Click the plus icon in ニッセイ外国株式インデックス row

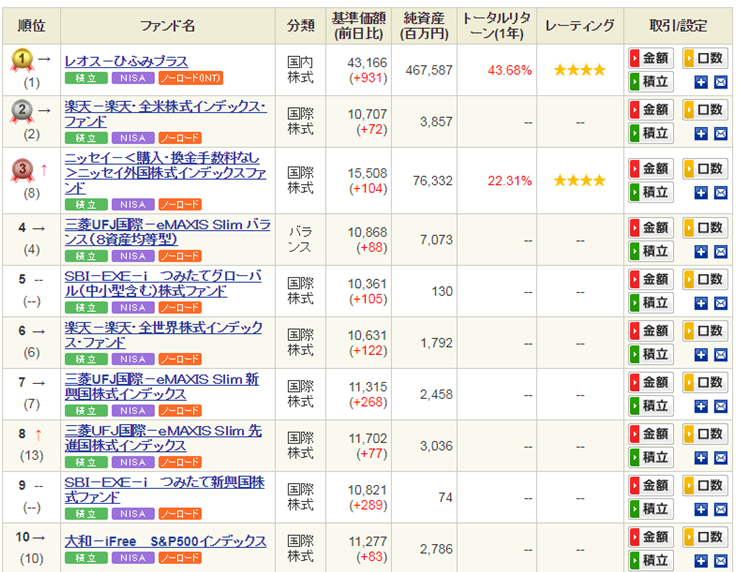(701, 193)
